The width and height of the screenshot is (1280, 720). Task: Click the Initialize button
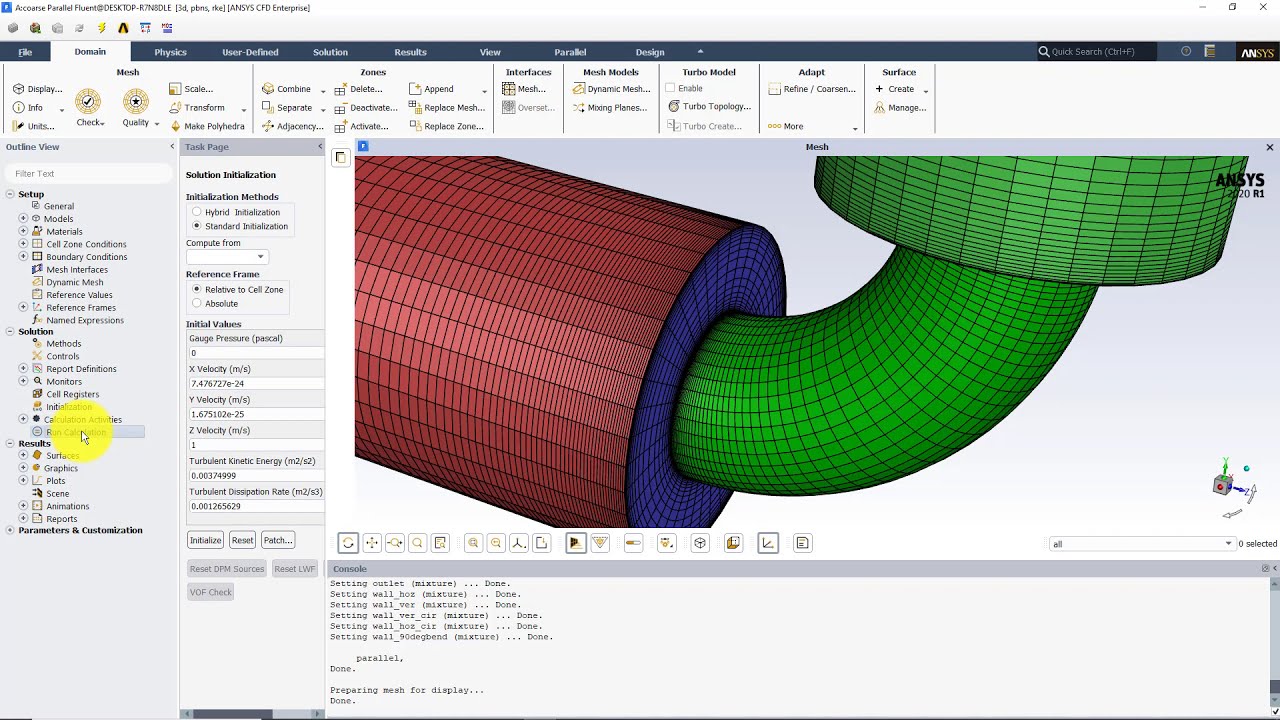click(205, 540)
